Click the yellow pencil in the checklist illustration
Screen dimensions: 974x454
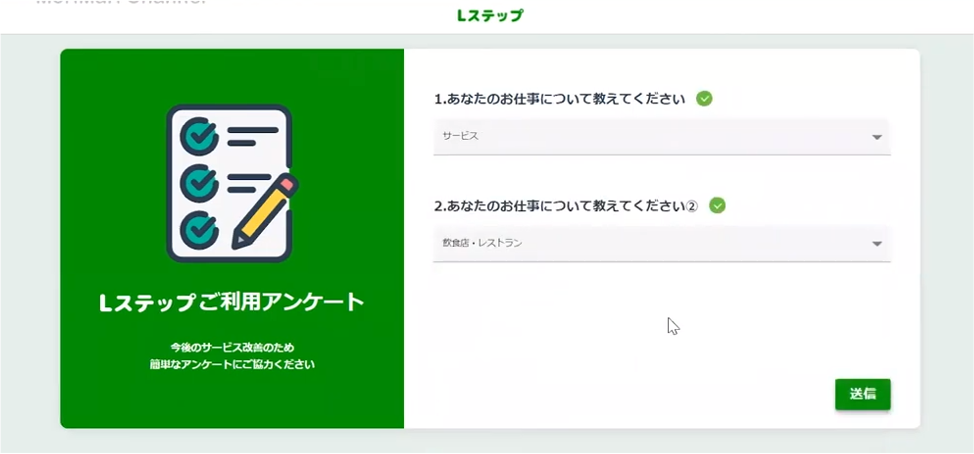[265, 211]
